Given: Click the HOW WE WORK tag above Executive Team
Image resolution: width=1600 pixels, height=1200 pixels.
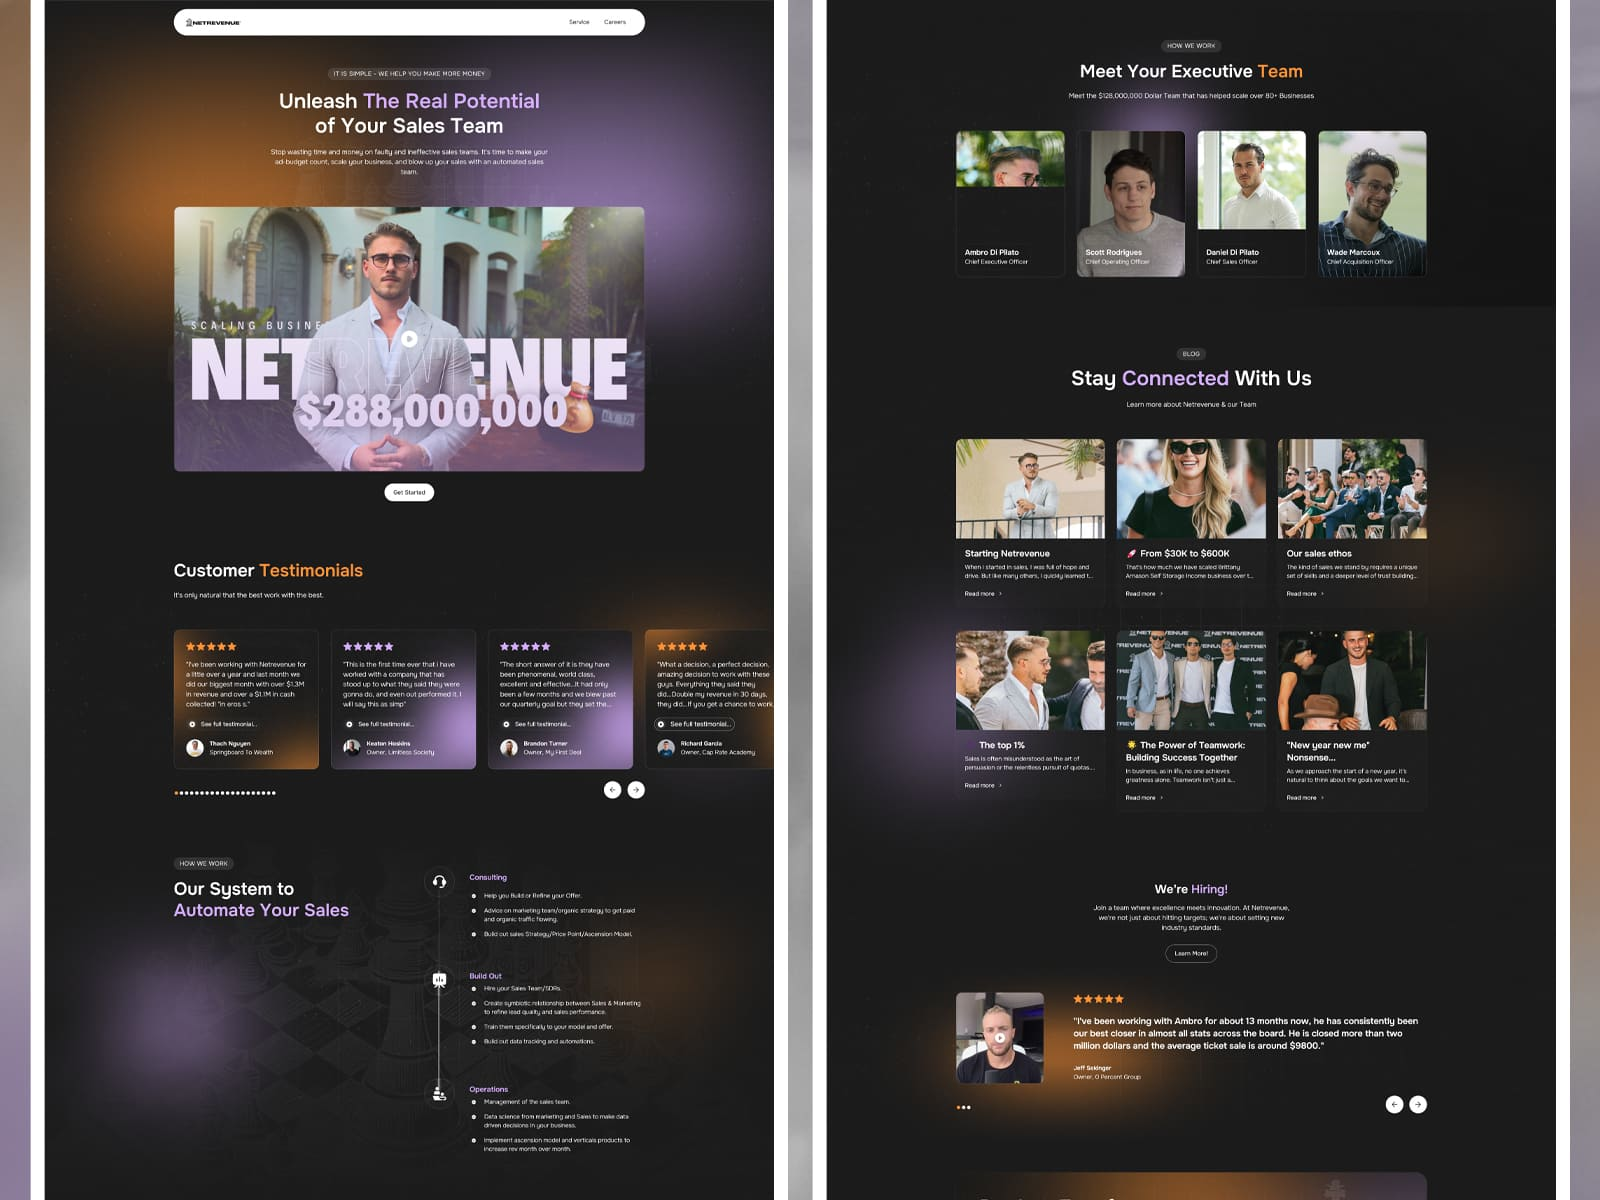Looking at the screenshot, I should click(x=1191, y=46).
